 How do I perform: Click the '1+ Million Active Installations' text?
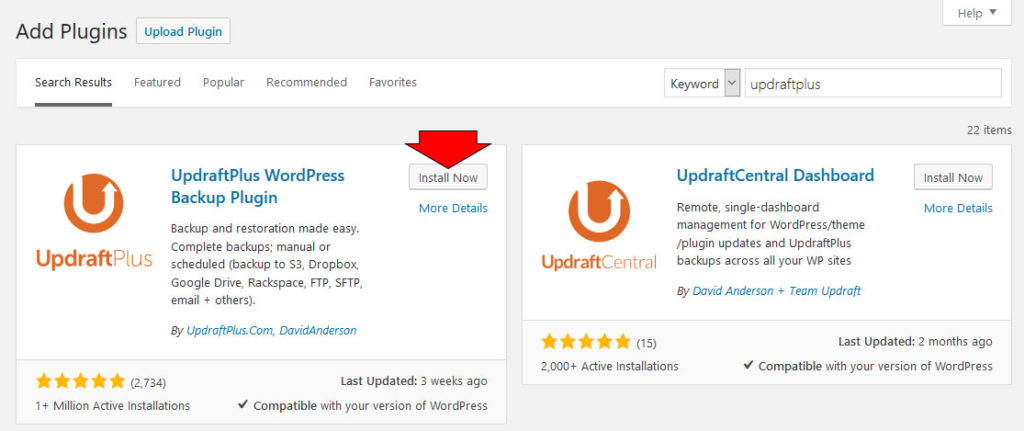click(x=112, y=406)
